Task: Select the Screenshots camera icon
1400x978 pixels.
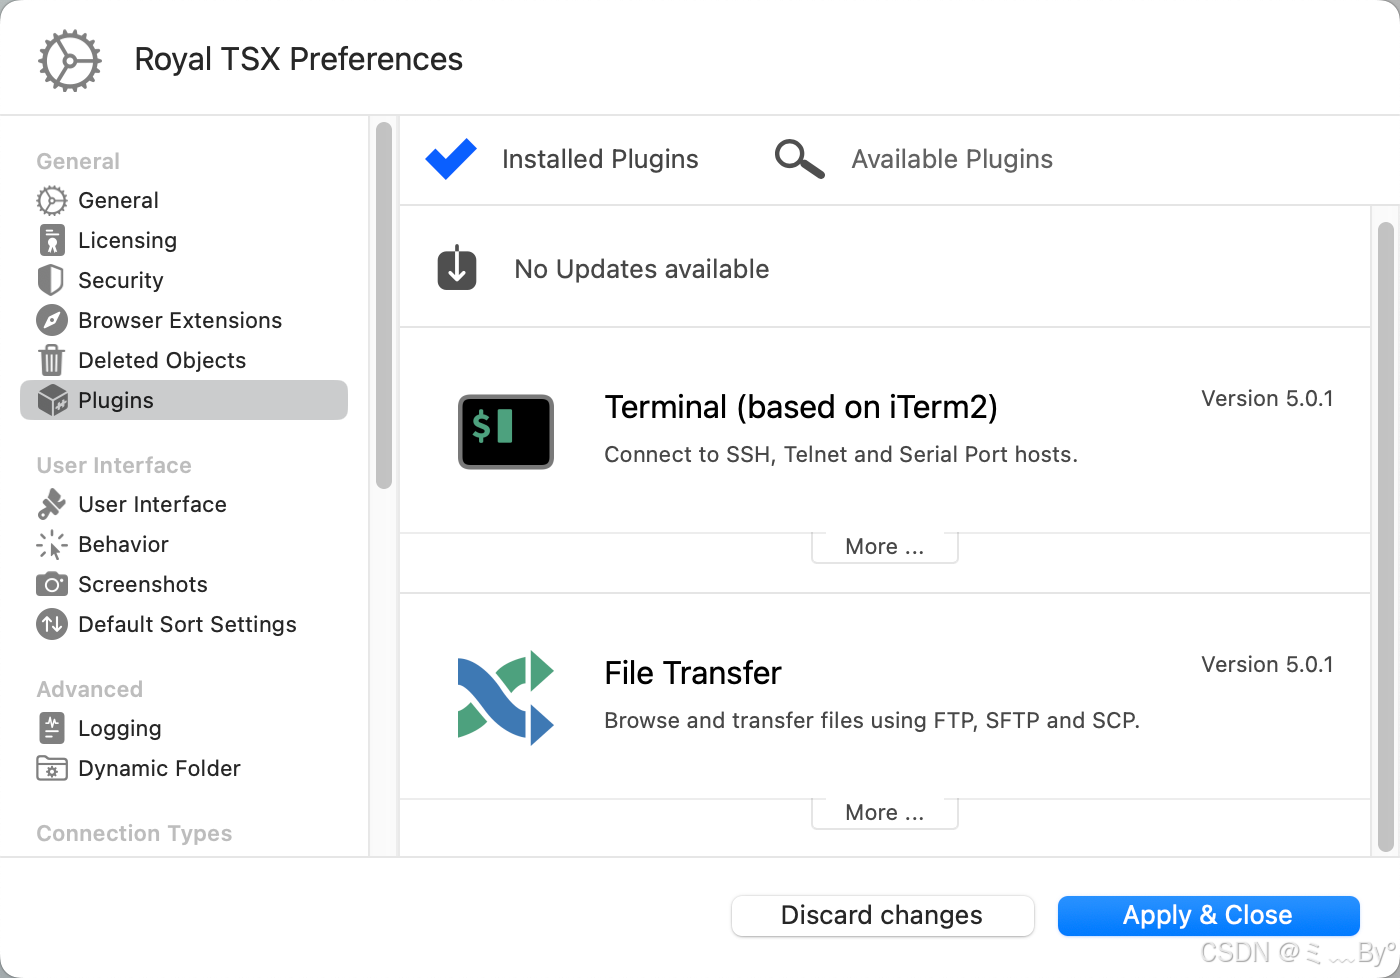Action: [x=52, y=584]
